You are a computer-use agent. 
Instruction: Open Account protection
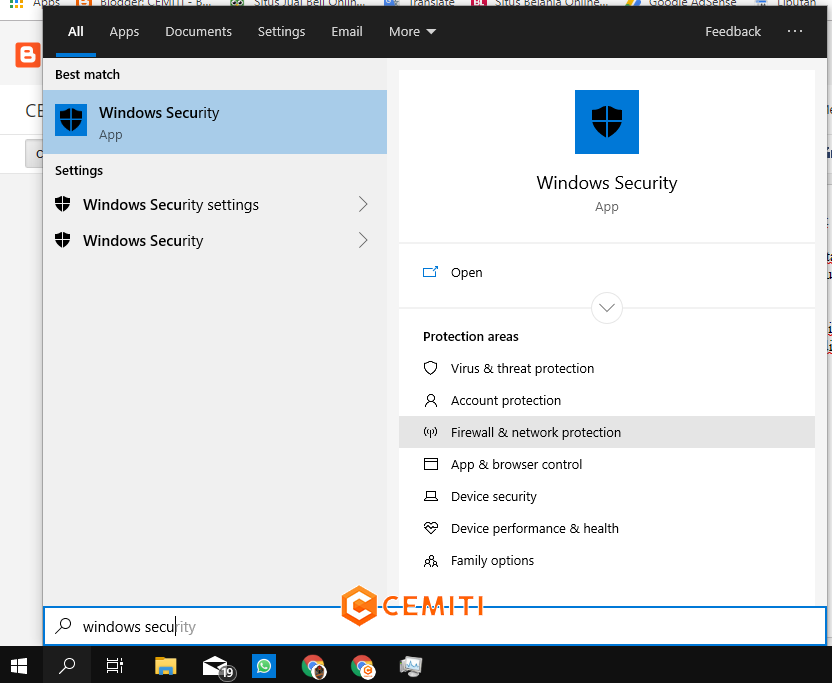click(606, 400)
